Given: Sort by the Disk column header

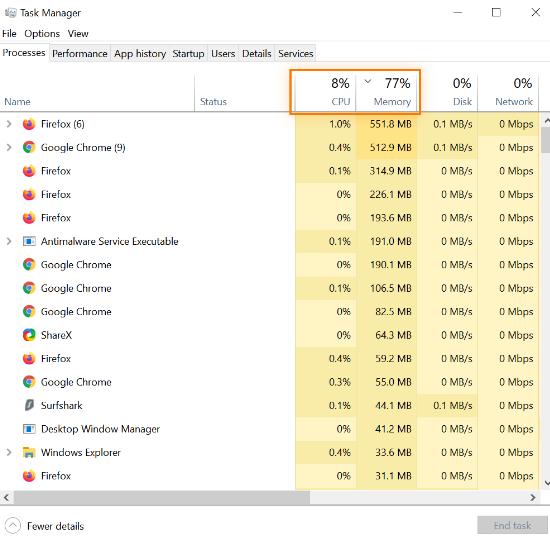Looking at the screenshot, I should (447, 92).
